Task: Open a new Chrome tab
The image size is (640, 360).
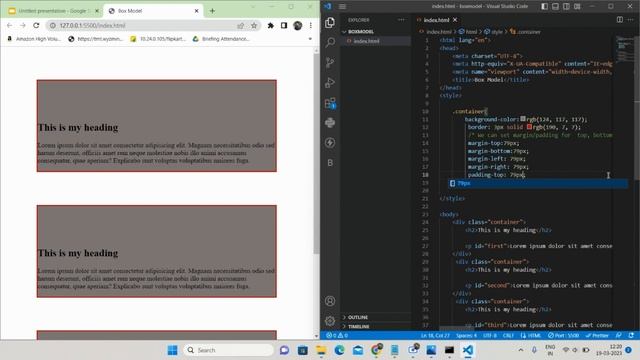Action: (212, 11)
